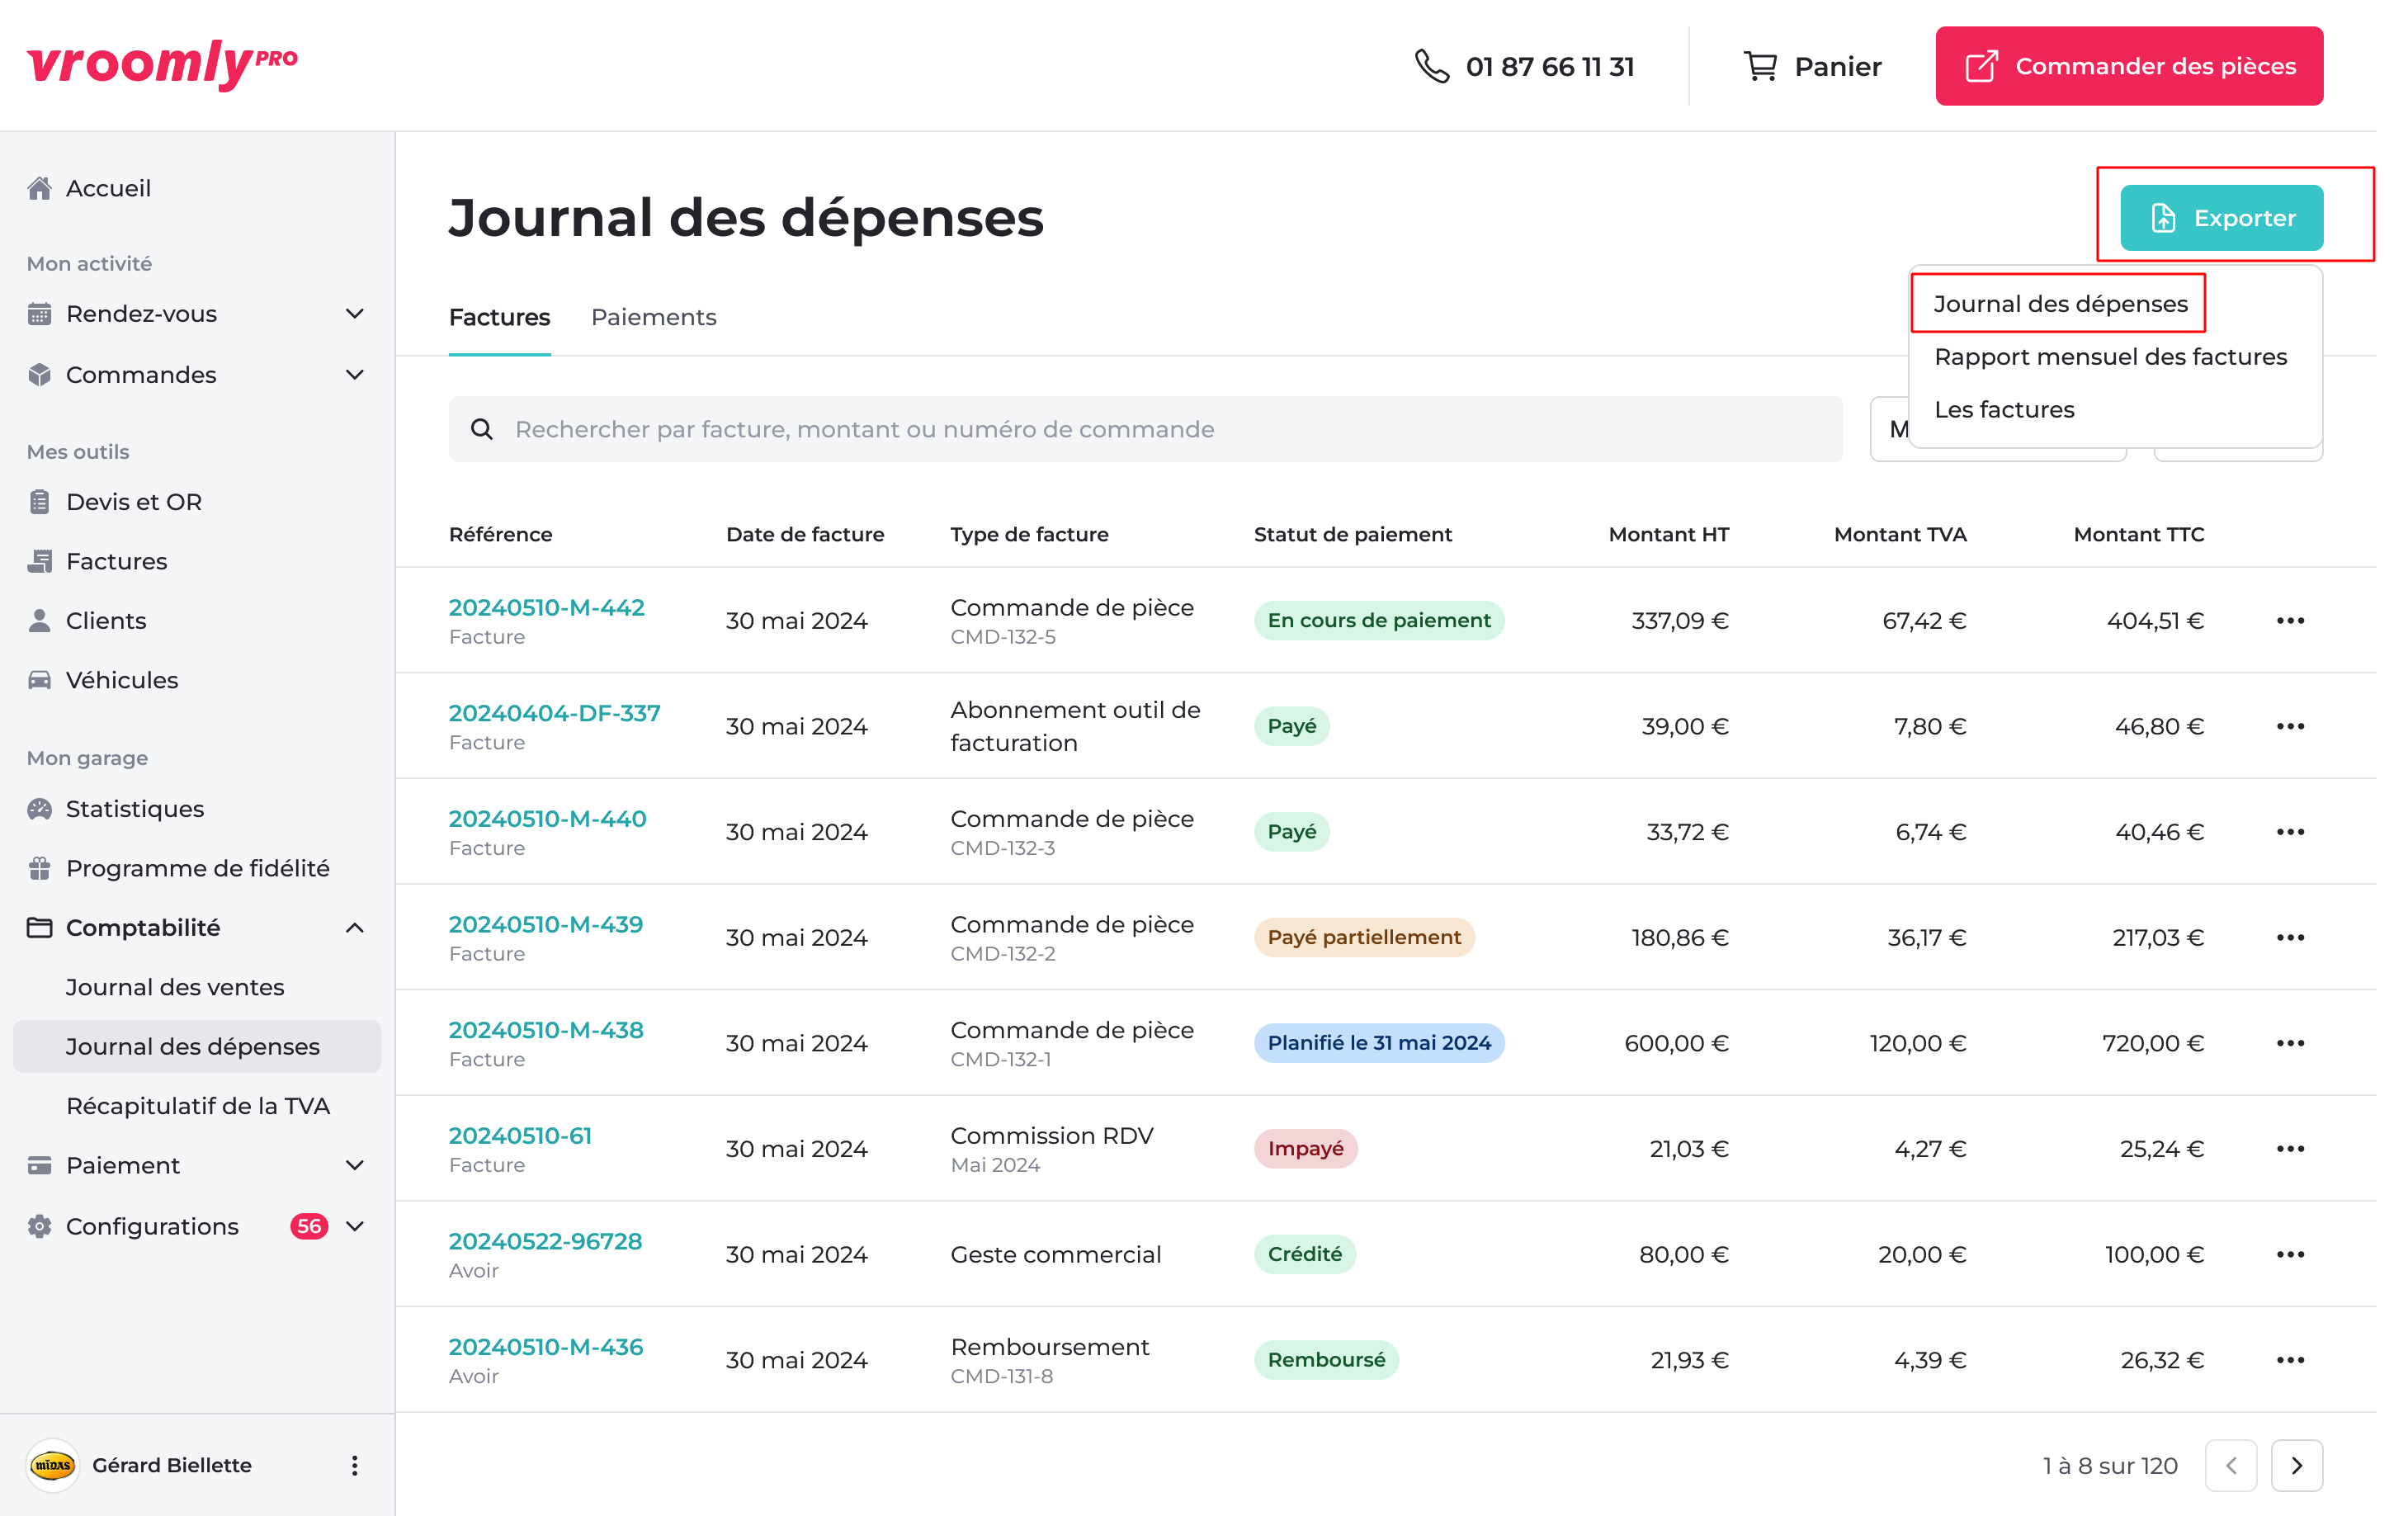Click the Montant TTC column header
The width and height of the screenshot is (2408, 1516).
[2138, 534]
